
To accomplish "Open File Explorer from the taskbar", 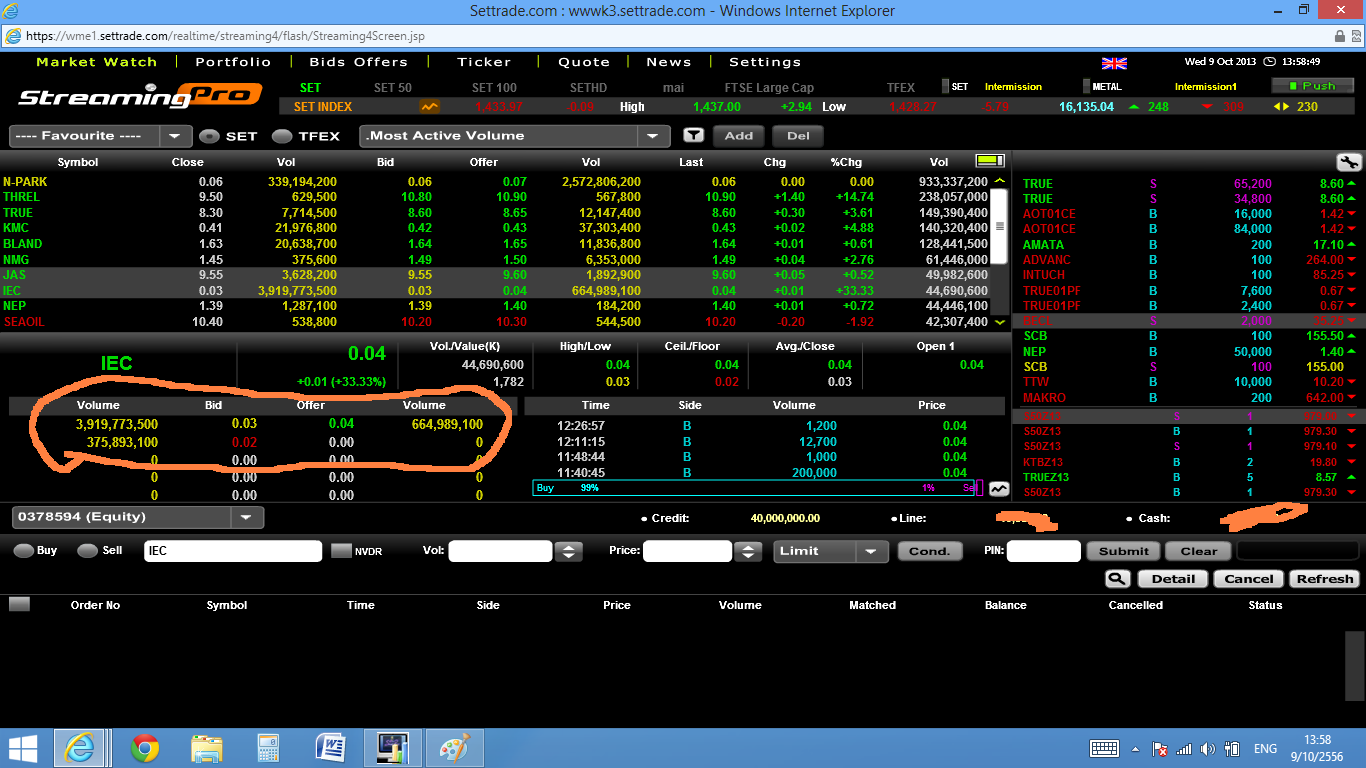I will tap(207, 748).
